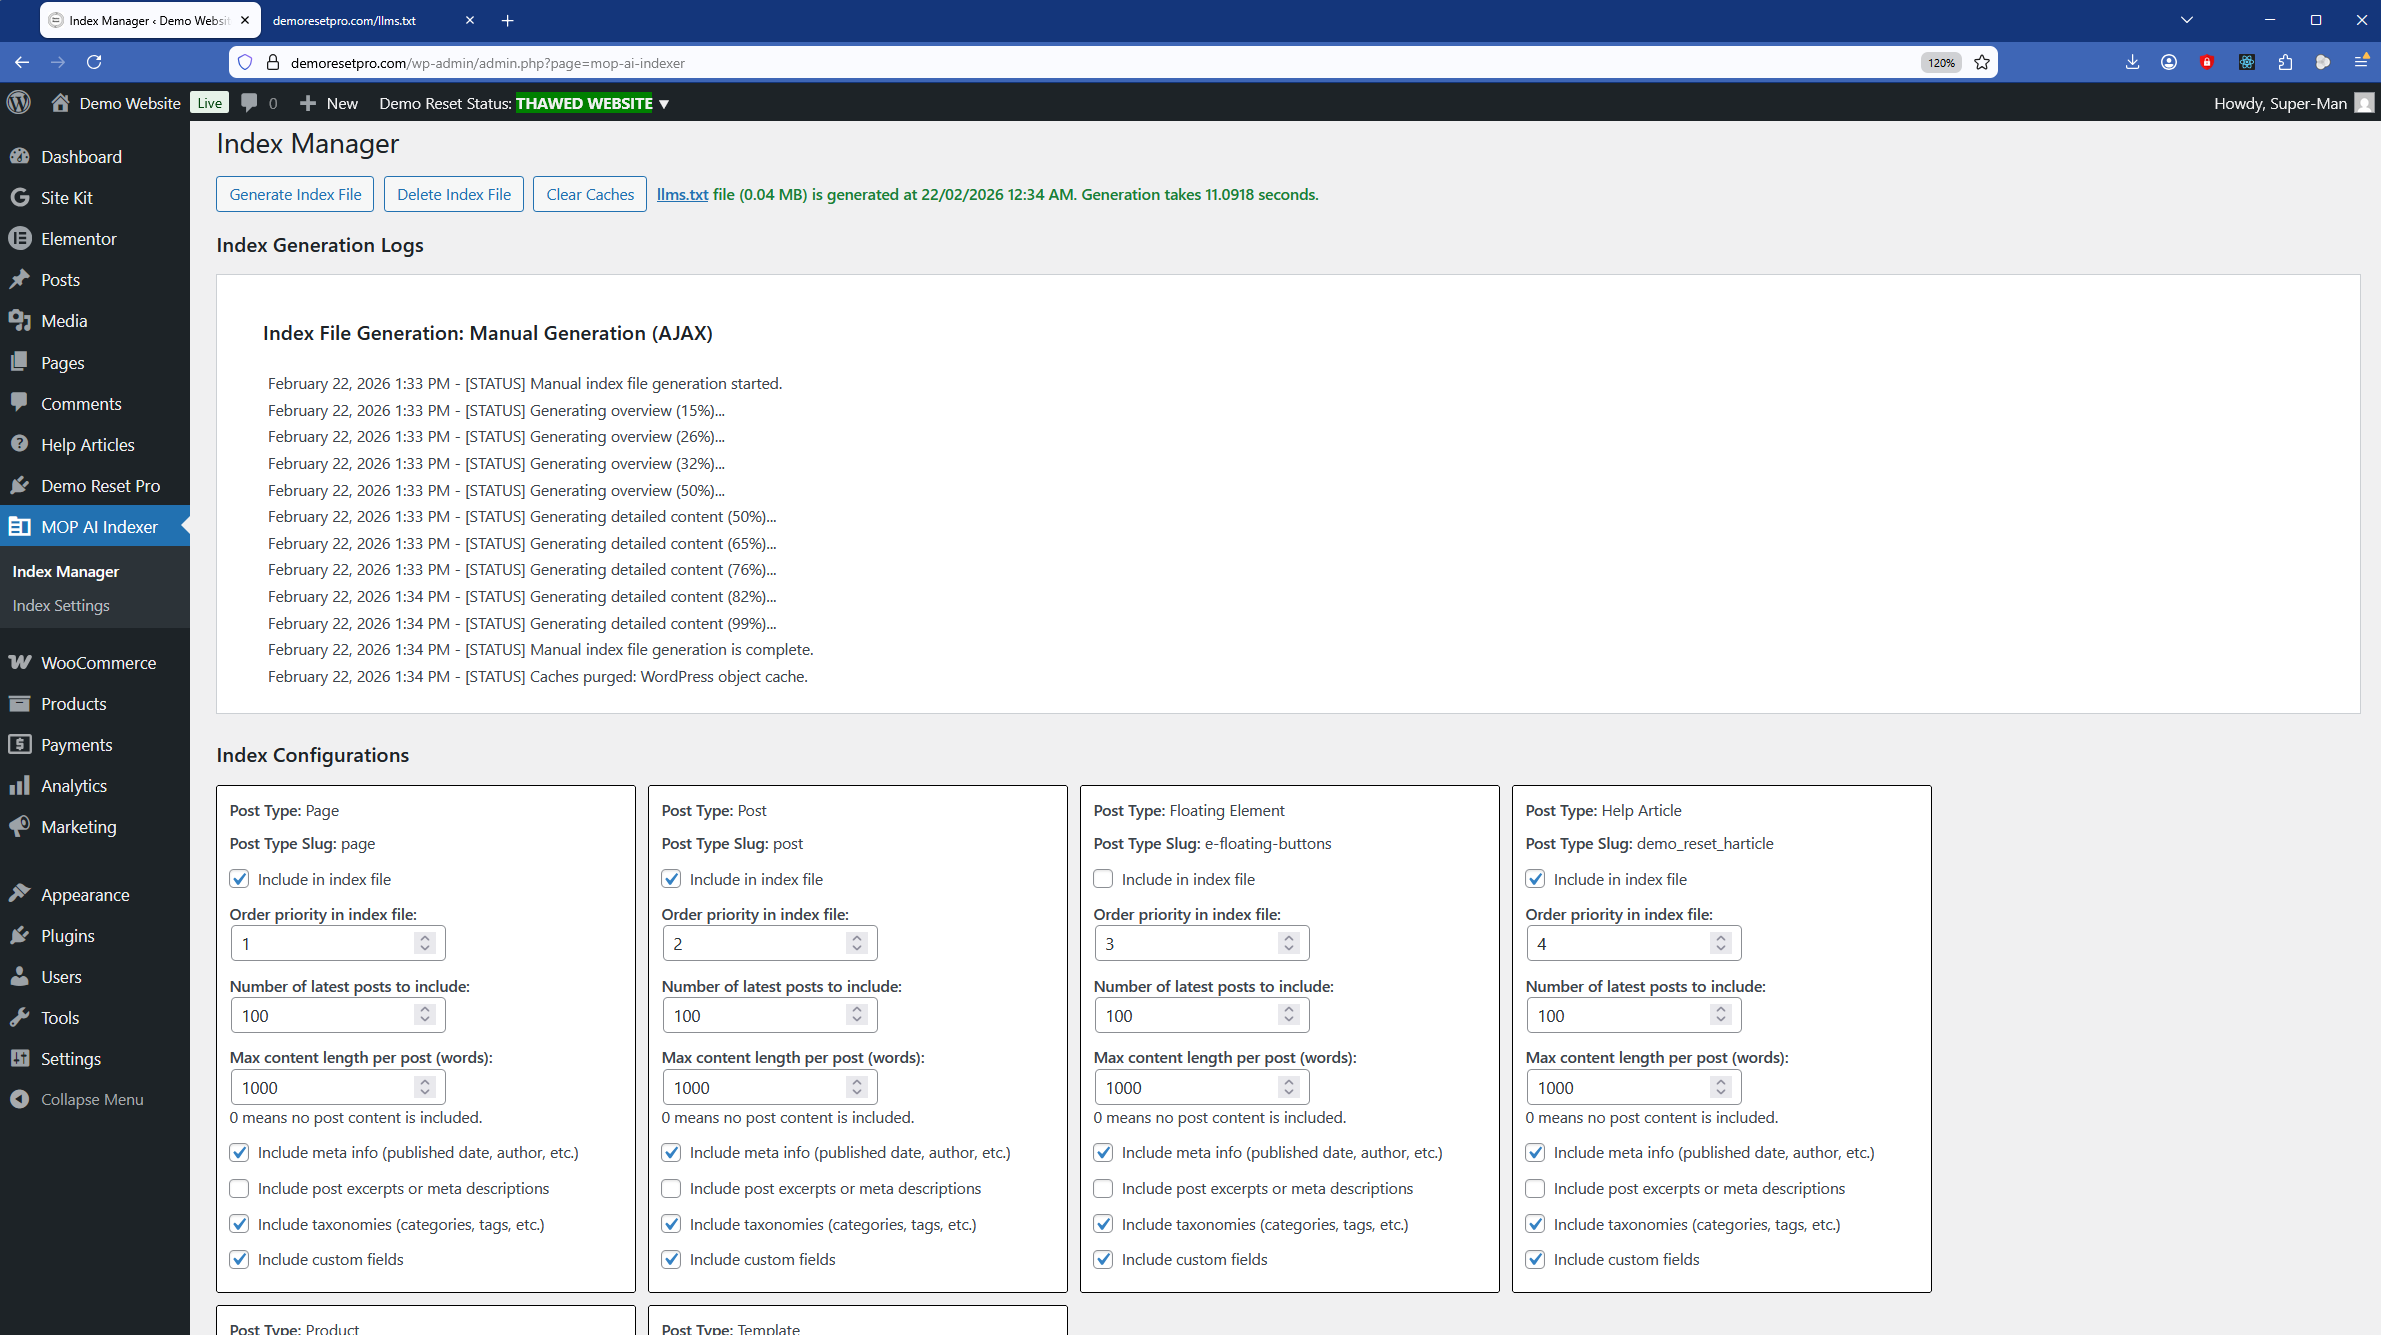The width and height of the screenshot is (2381, 1335).
Task: Open the WordPress logo menu
Action: pyautogui.click(x=18, y=102)
